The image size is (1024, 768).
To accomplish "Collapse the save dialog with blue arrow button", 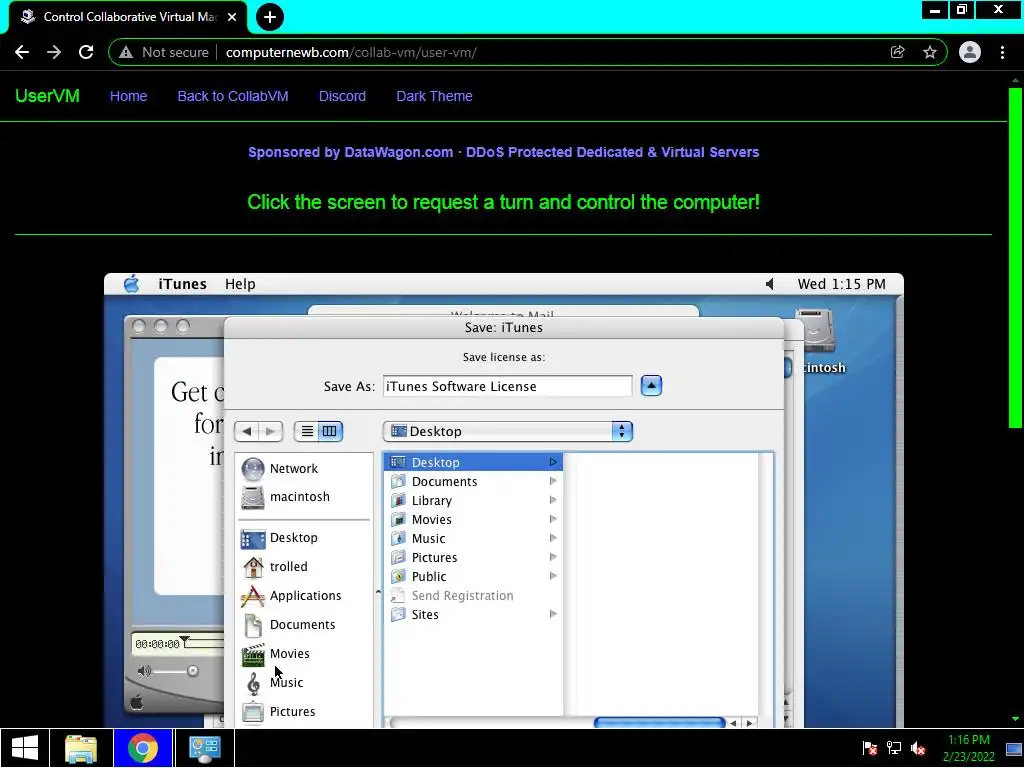I will [x=651, y=385].
